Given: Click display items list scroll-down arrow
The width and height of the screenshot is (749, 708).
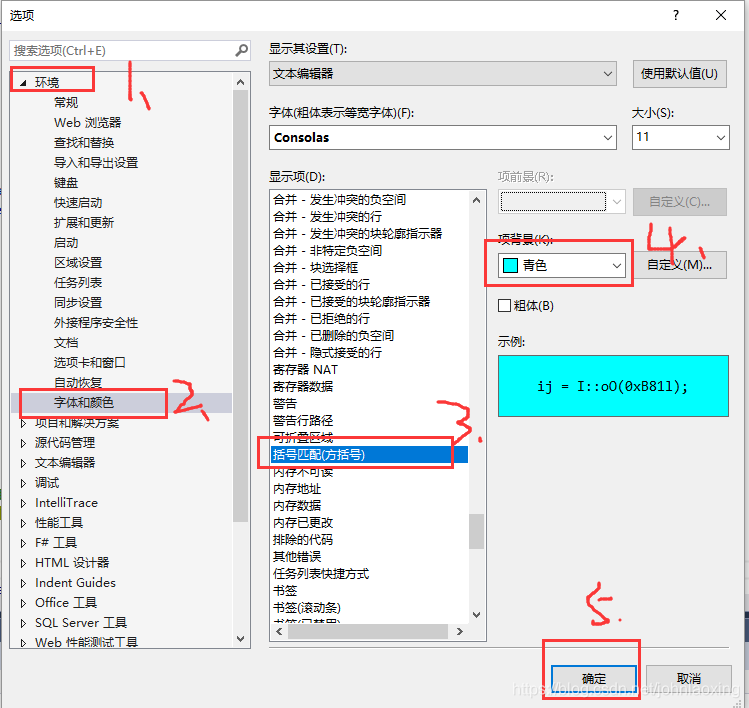Looking at the screenshot, I should click(476, 615).
